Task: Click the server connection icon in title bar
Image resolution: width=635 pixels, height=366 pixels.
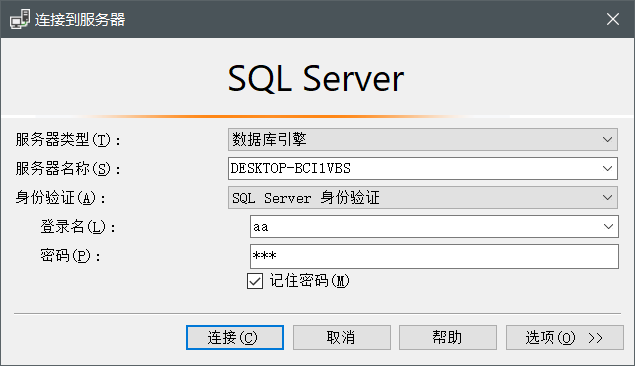Action: (x=20, y=19)
